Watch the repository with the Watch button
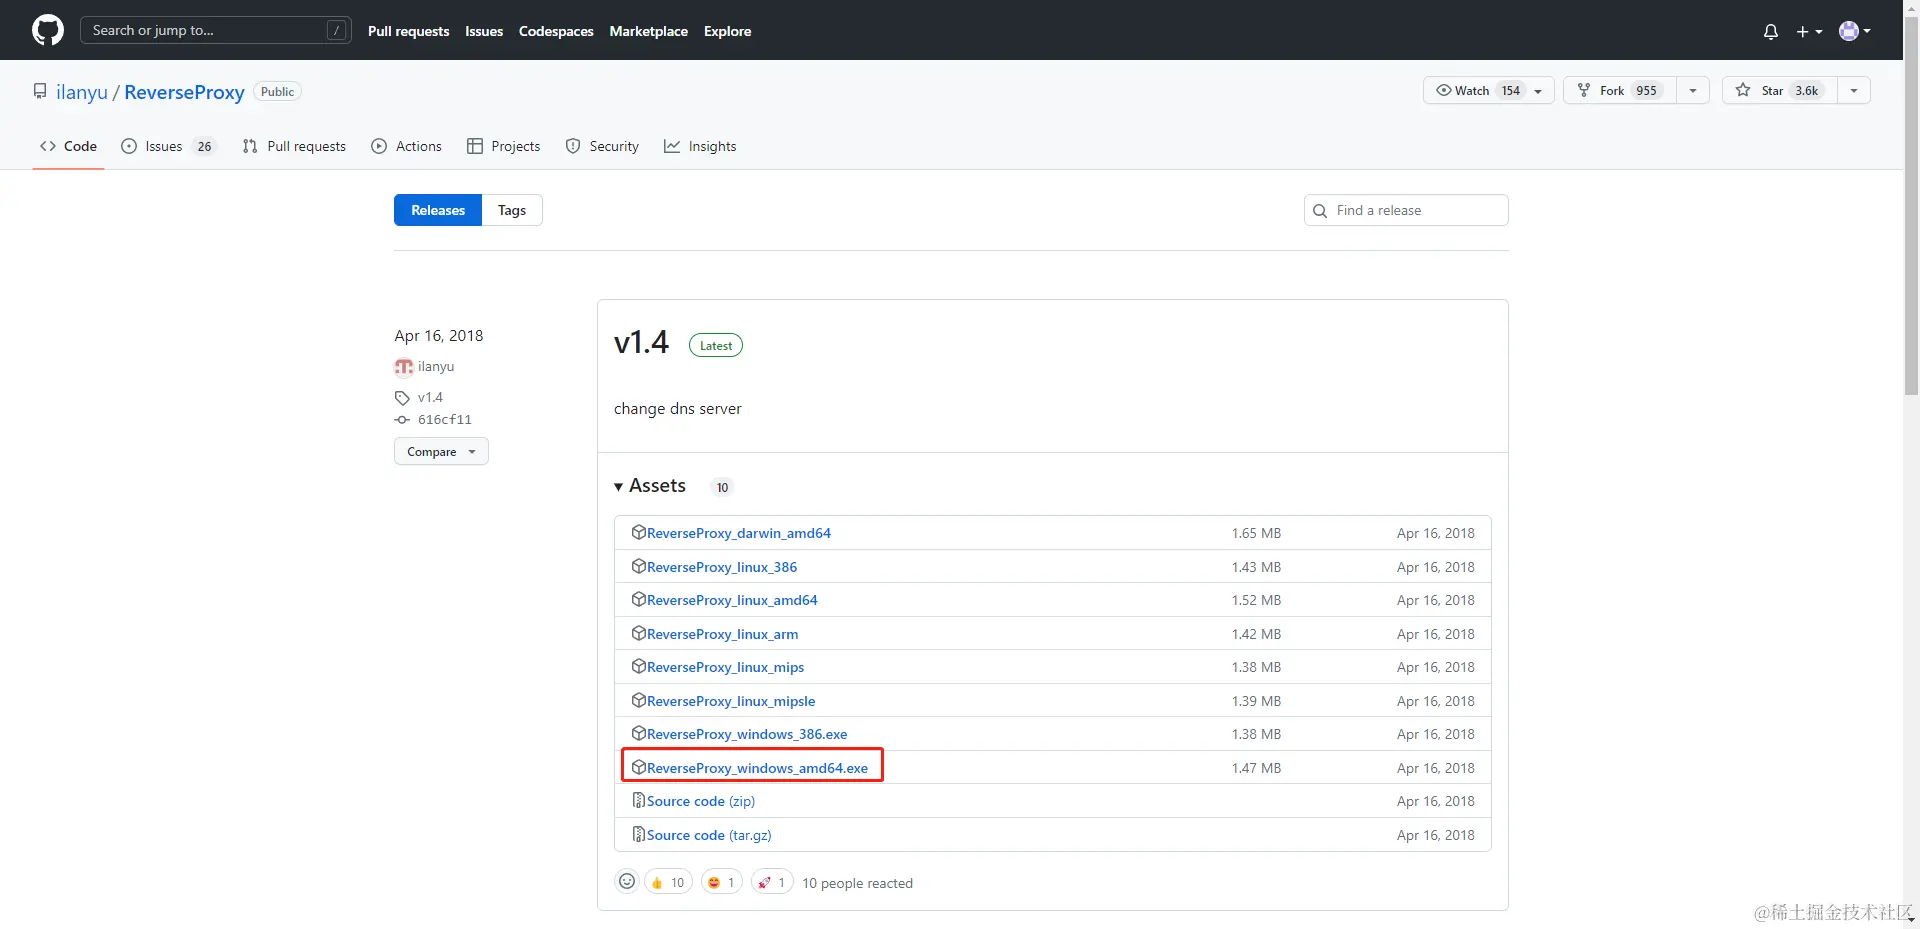Image resolution: width=1920 pixels, height=929 pixels. click(x=1488, y=90)
